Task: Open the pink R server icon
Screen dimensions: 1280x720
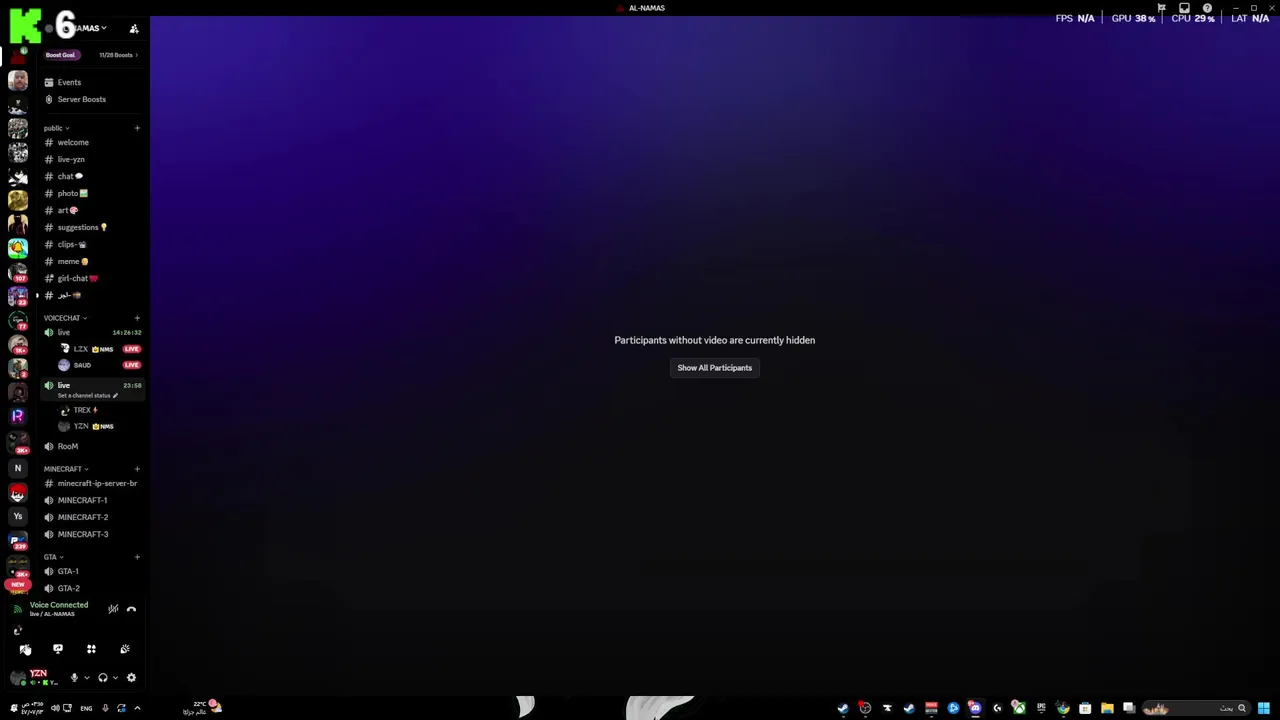Action: pyautogui.click(x=18, y=415)
